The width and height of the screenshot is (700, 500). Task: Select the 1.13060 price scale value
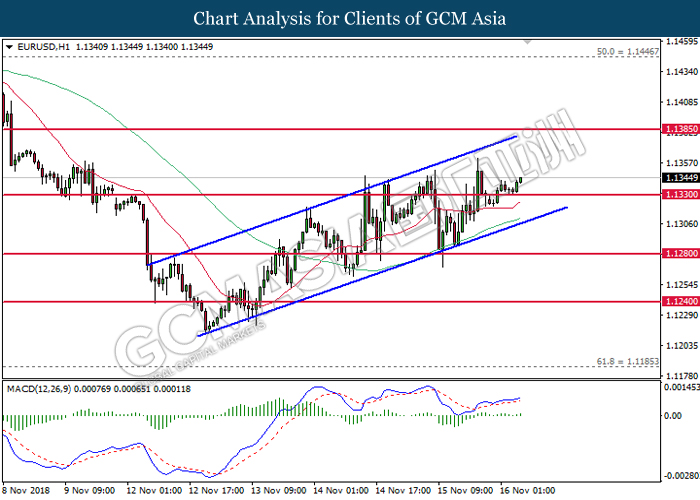(x=682, y=224)
